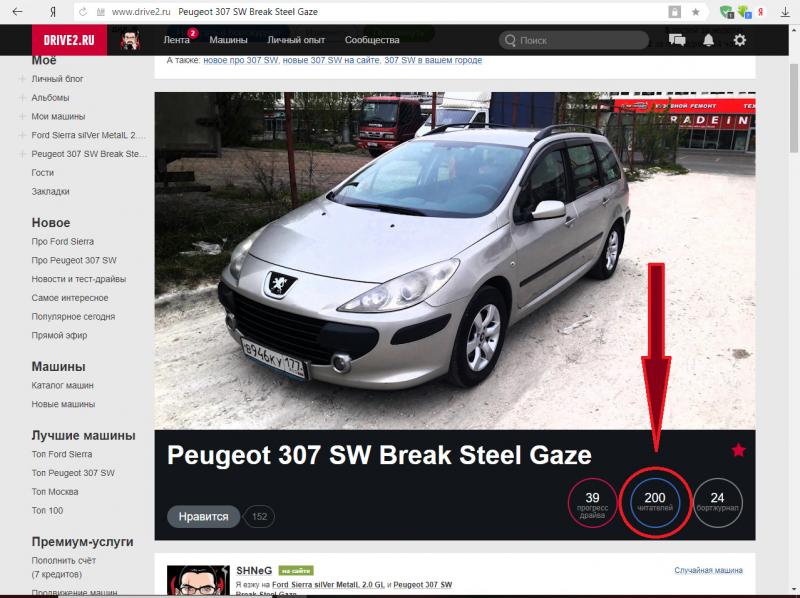The width and height of the screenshot is (800, 598).
Task: Open the user avatar in the header
Action: pos(130,40)
